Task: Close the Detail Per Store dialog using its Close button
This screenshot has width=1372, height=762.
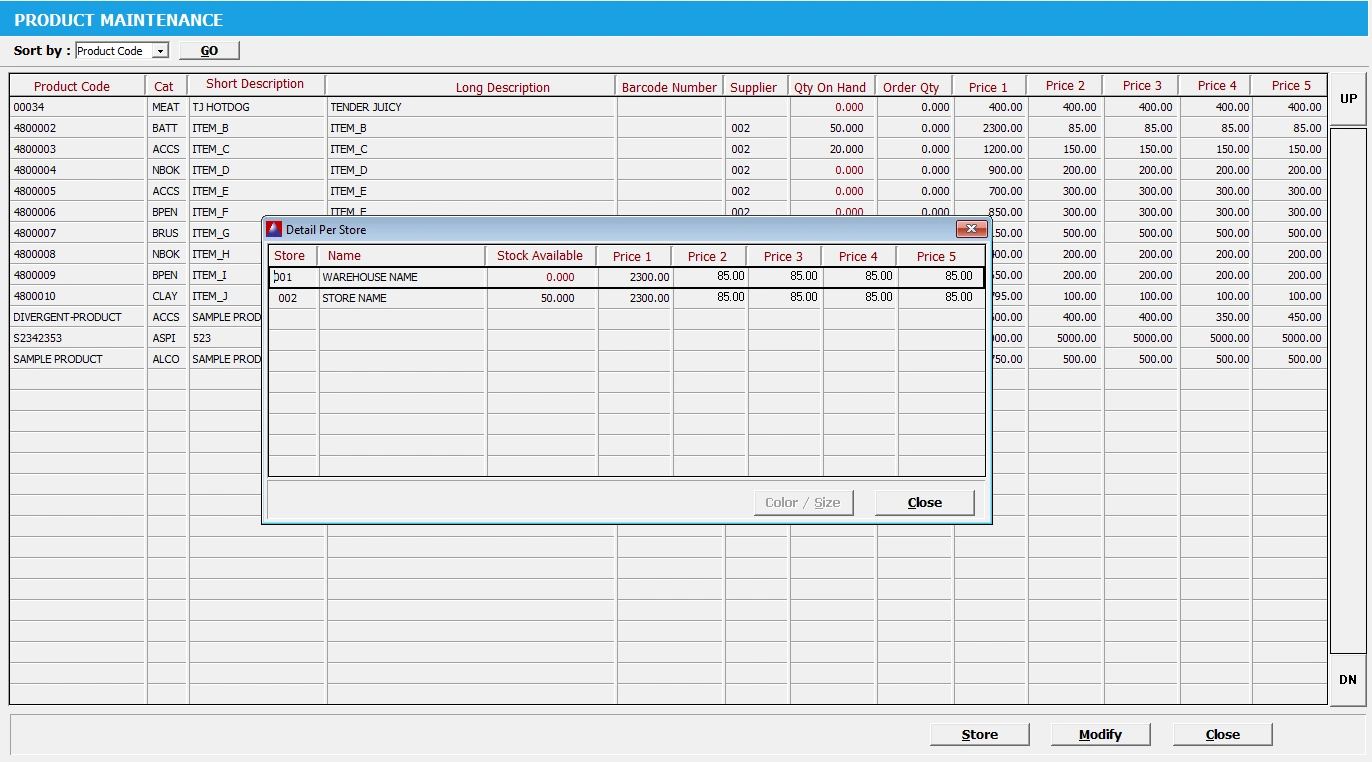Action: 924,503
